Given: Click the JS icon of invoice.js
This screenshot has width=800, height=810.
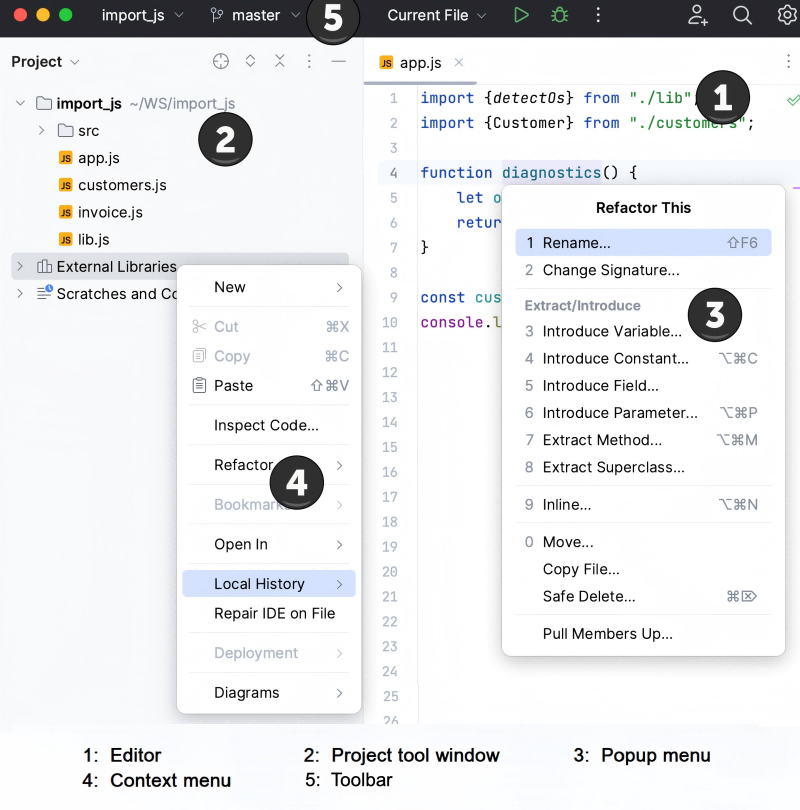Looking at the screenshot, I should (66, 212).
